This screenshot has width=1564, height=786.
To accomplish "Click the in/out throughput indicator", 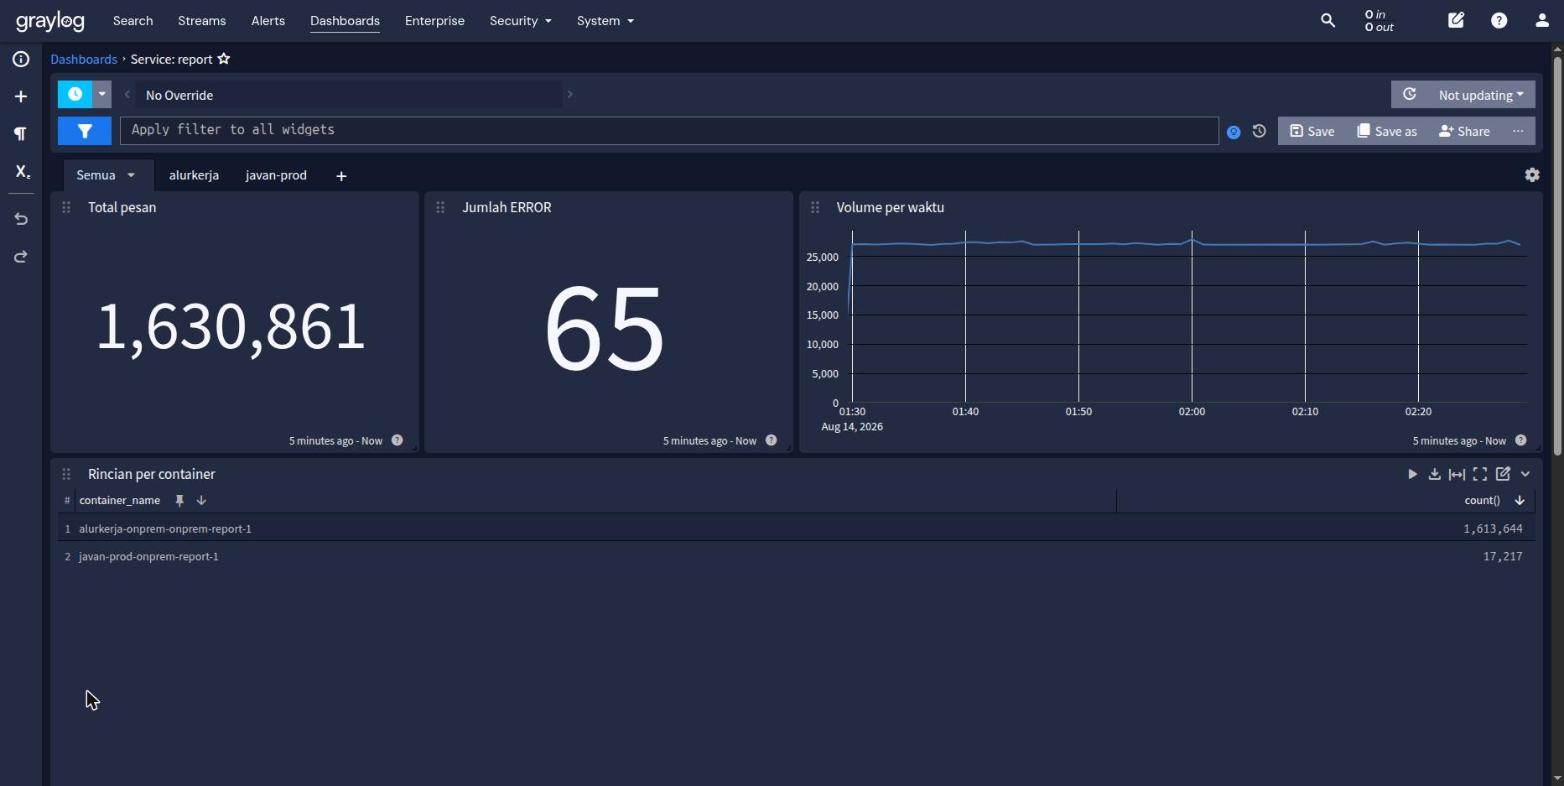I will click(x=1380, y=21).
